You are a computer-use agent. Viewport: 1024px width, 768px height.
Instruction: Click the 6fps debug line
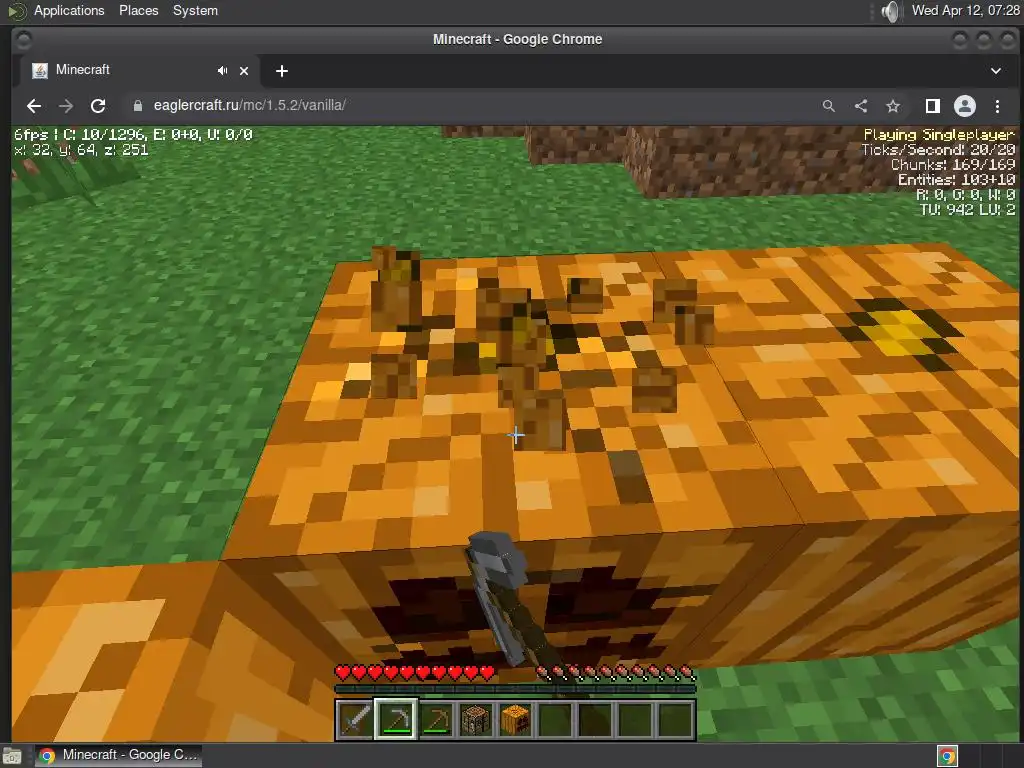[x=133, y=135]
